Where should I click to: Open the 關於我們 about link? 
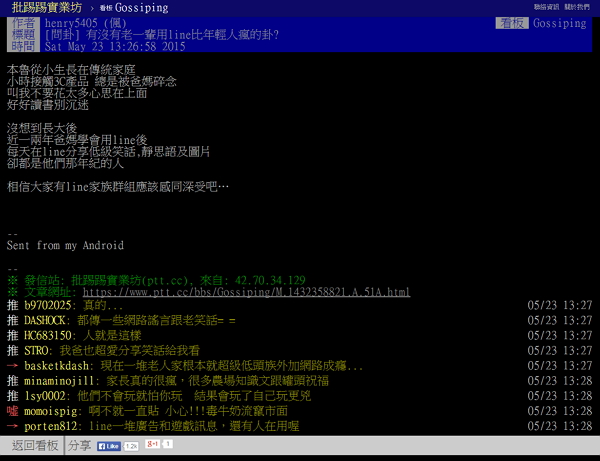(579, 7)
